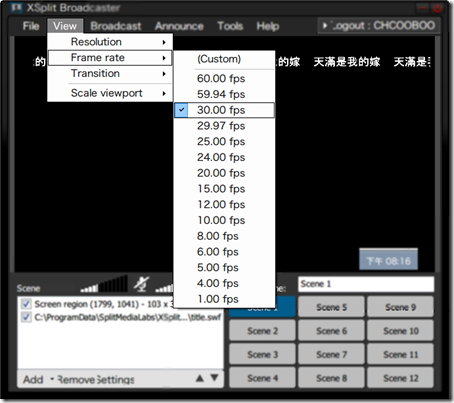The image size is (454, 403).
Task: Set frame rate to 25.00 fps
Action: [x=224, y=142]
